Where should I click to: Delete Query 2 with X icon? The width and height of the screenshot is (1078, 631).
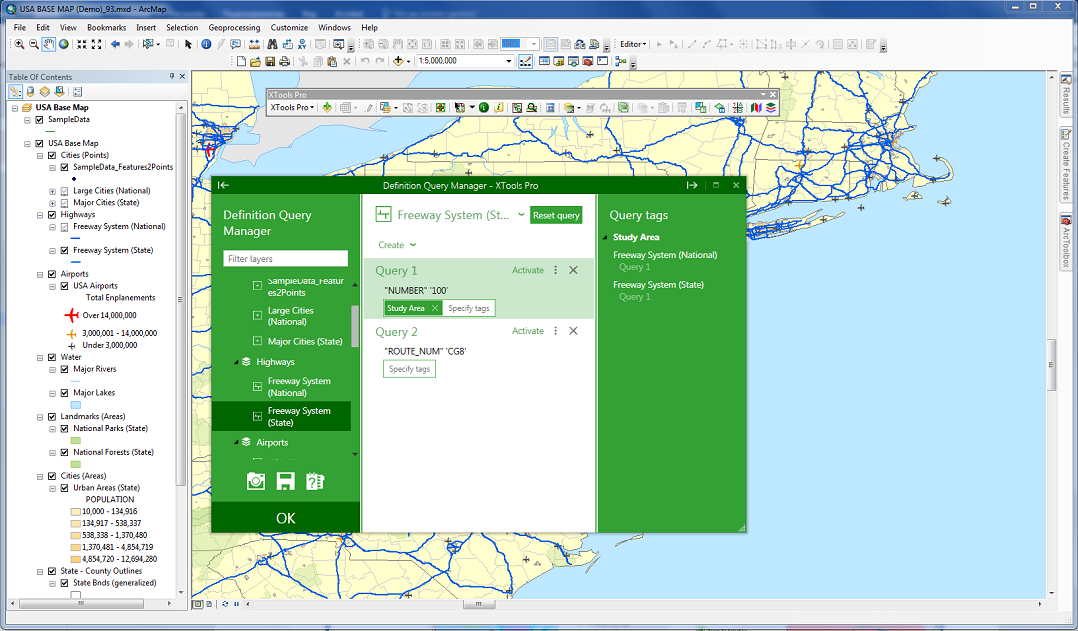573,331
